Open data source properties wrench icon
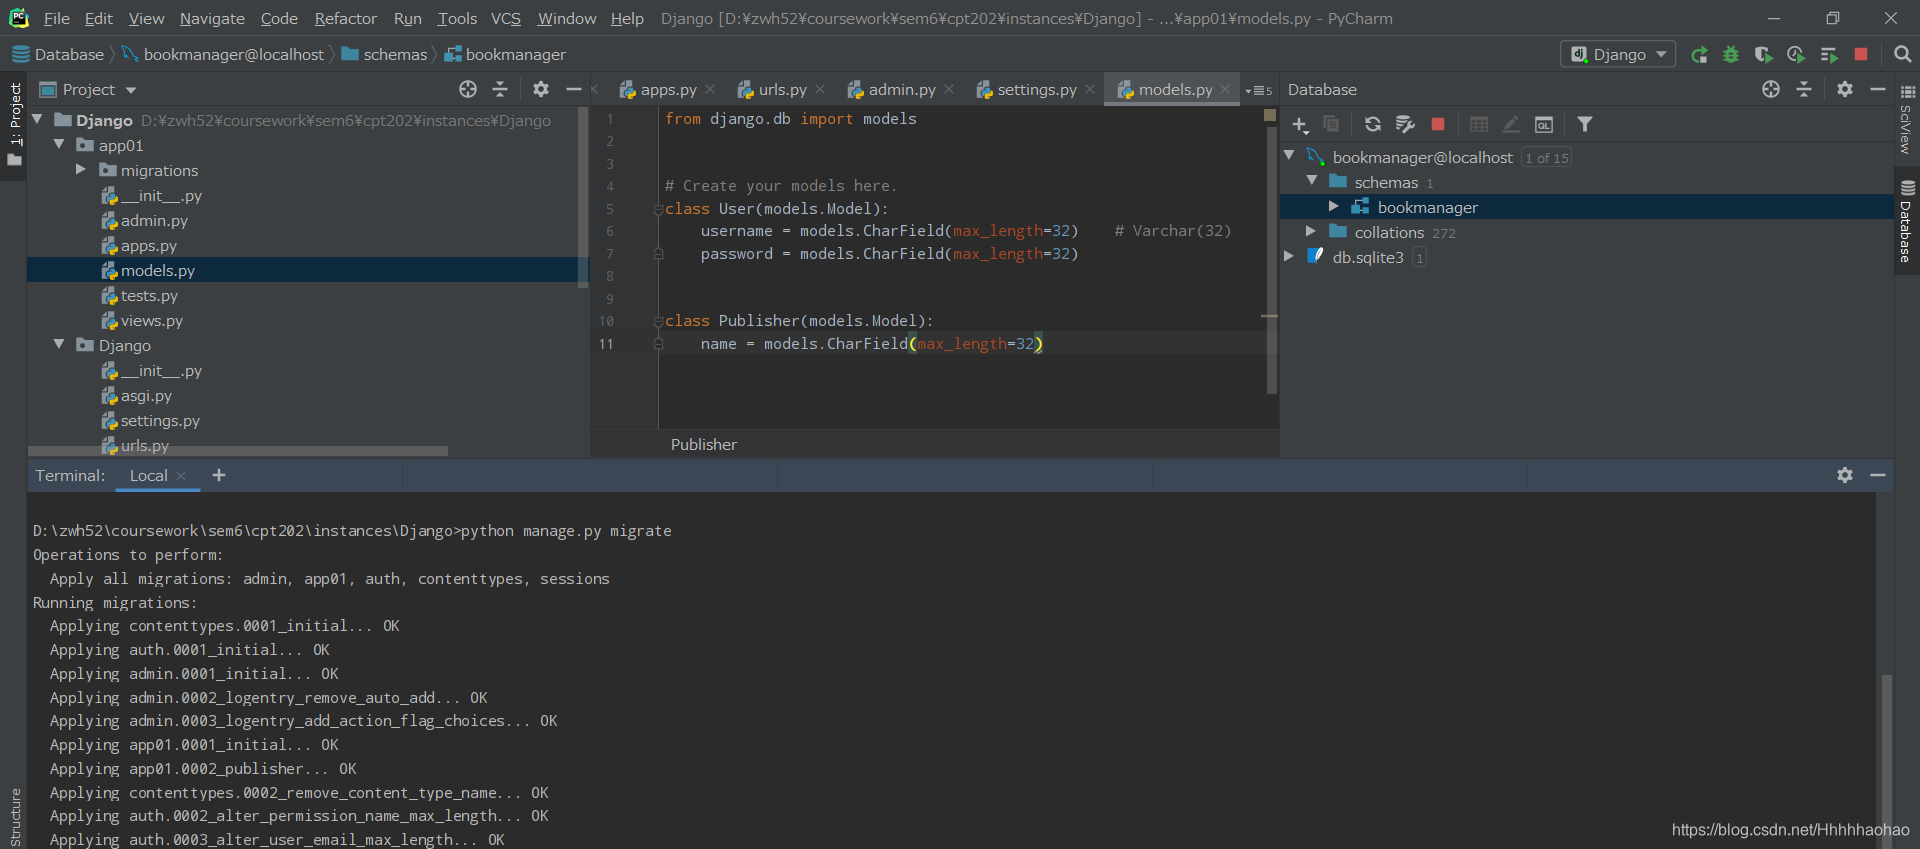Viewport: 1920px width, 849px height. point(1405,124)
